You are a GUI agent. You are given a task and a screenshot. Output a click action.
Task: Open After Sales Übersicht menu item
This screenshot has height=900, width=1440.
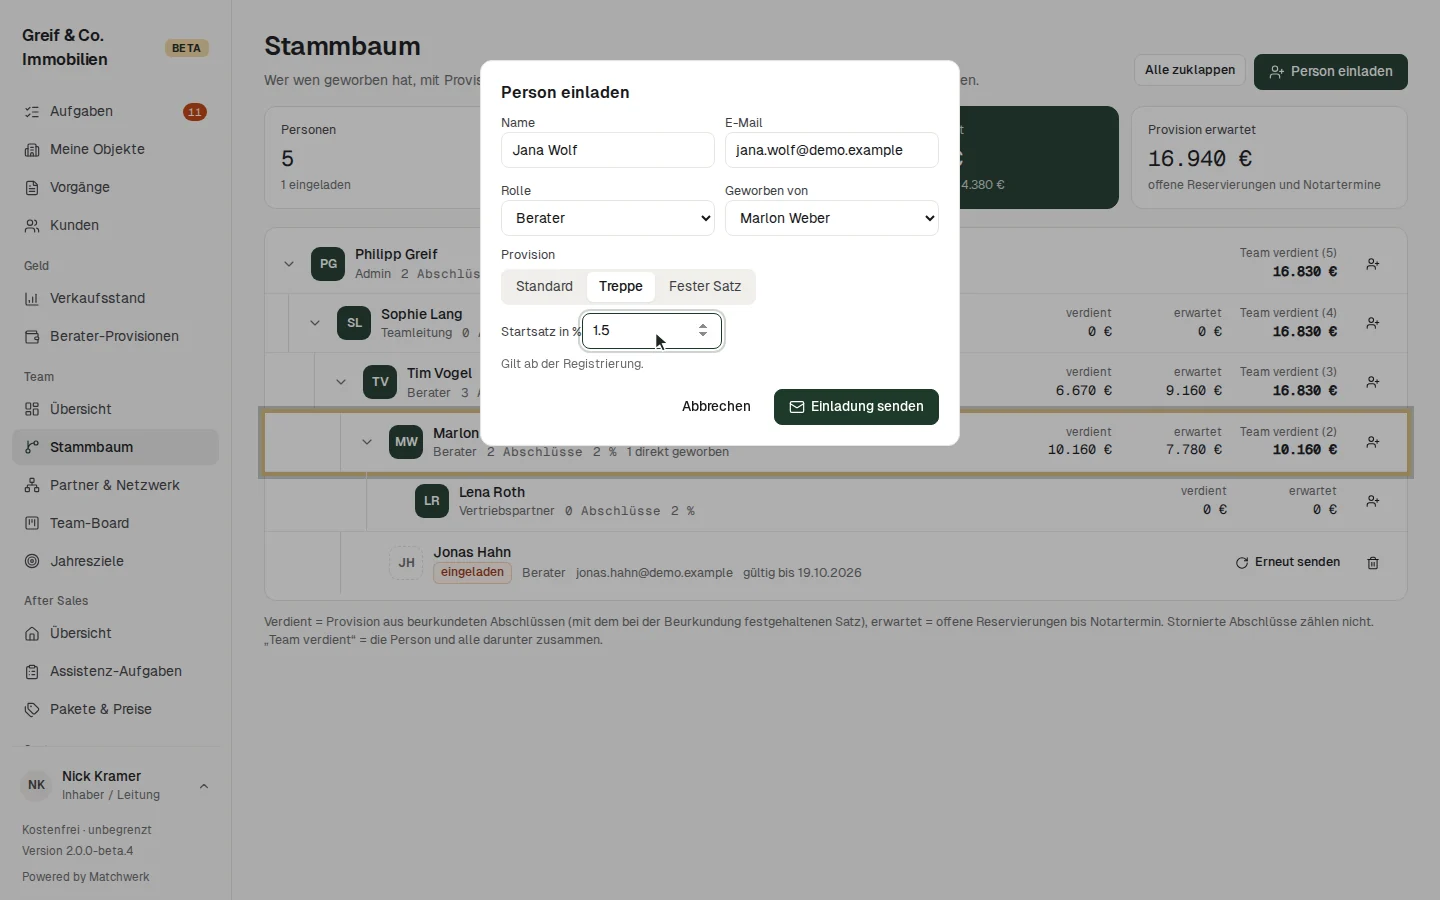pos(115,633)
